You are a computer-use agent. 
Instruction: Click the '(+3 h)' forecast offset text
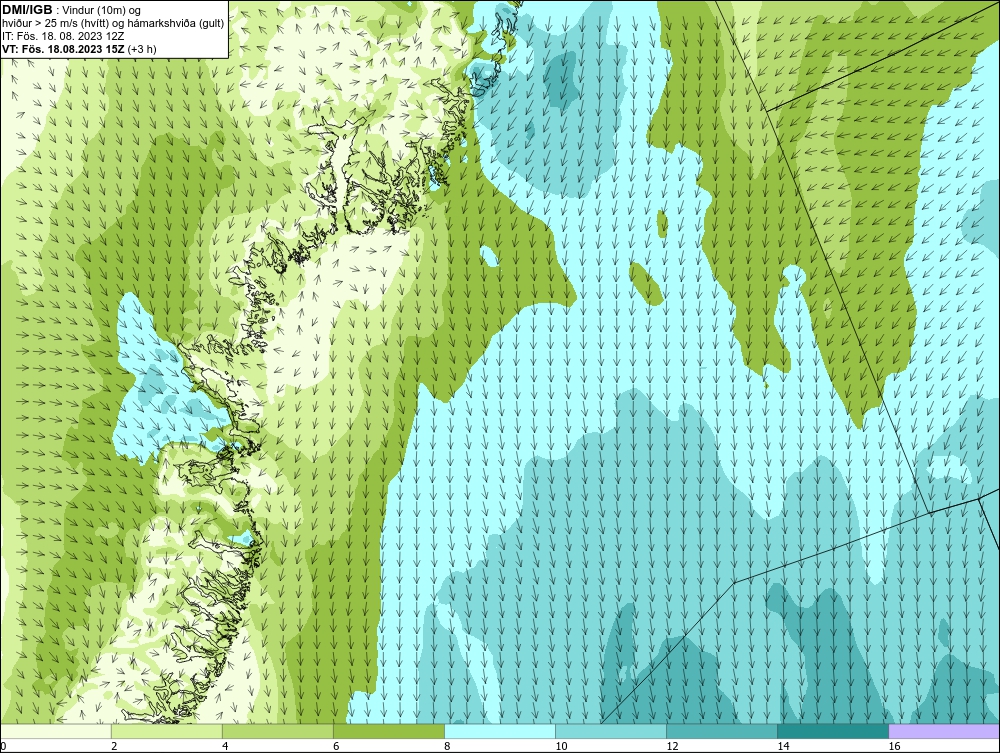coord(142,48)
